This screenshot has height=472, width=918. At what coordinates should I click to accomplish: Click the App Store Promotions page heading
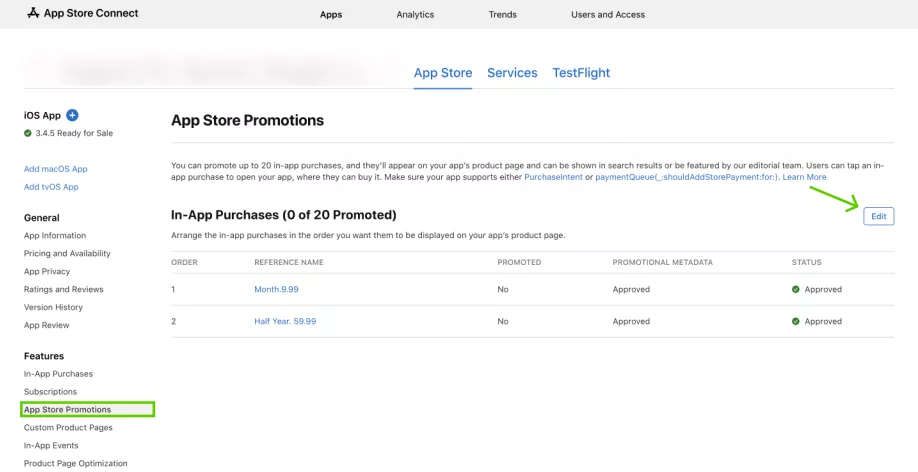(247, 121)
